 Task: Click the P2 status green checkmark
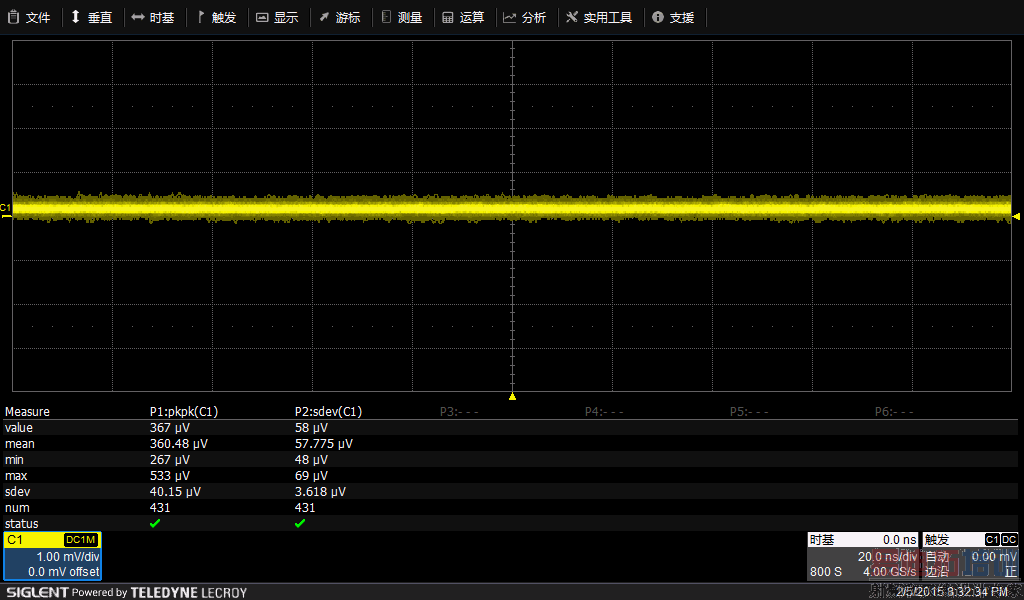pyautogui.click(x=300, y=524)
